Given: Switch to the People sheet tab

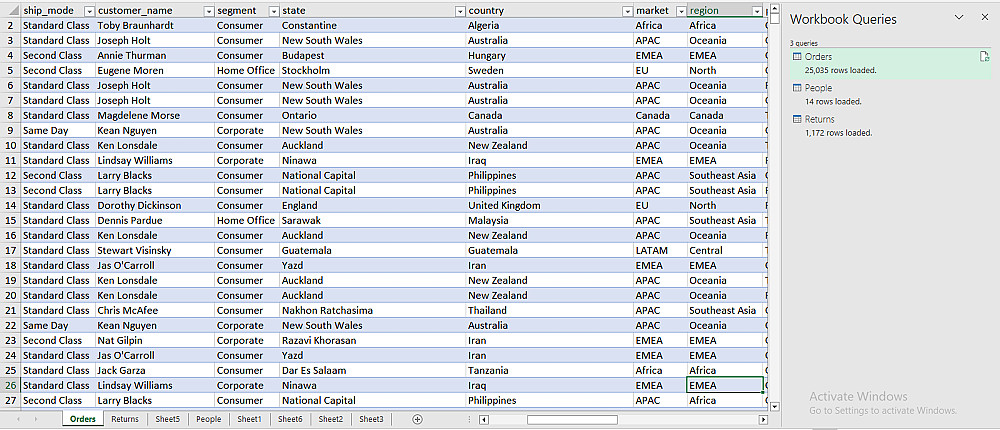Looking at the screenshot, I should click(x=209, y=419).
